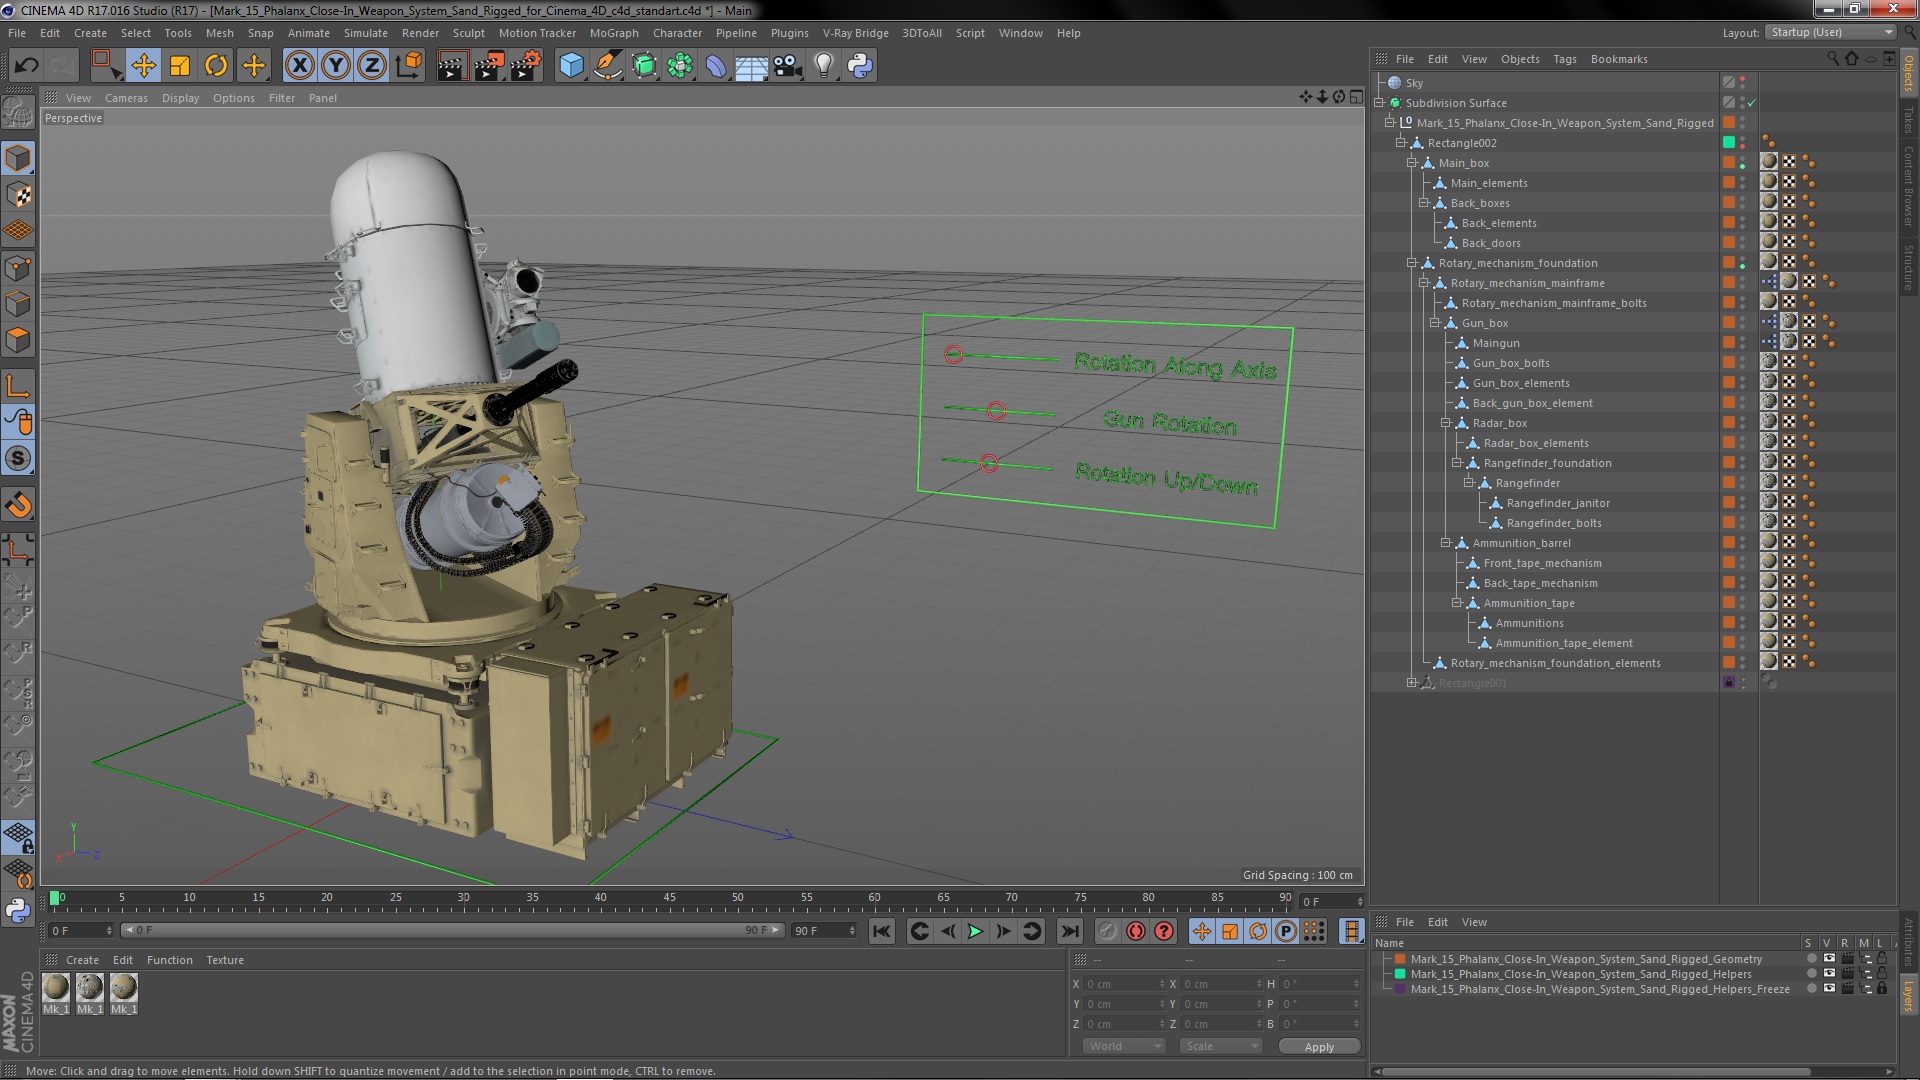1920x1080 pixels.
Task: Select the first Mk_1 material thumbnail
Action: (x=56, y=988)
